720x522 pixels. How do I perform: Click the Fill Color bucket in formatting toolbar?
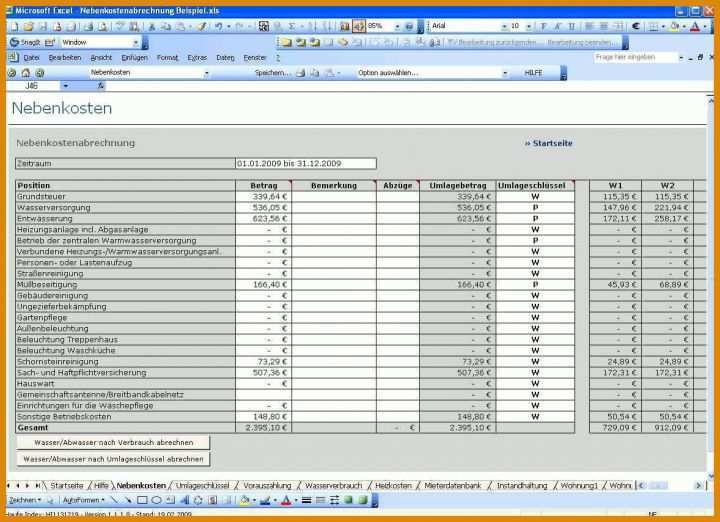tap(674, 27)
